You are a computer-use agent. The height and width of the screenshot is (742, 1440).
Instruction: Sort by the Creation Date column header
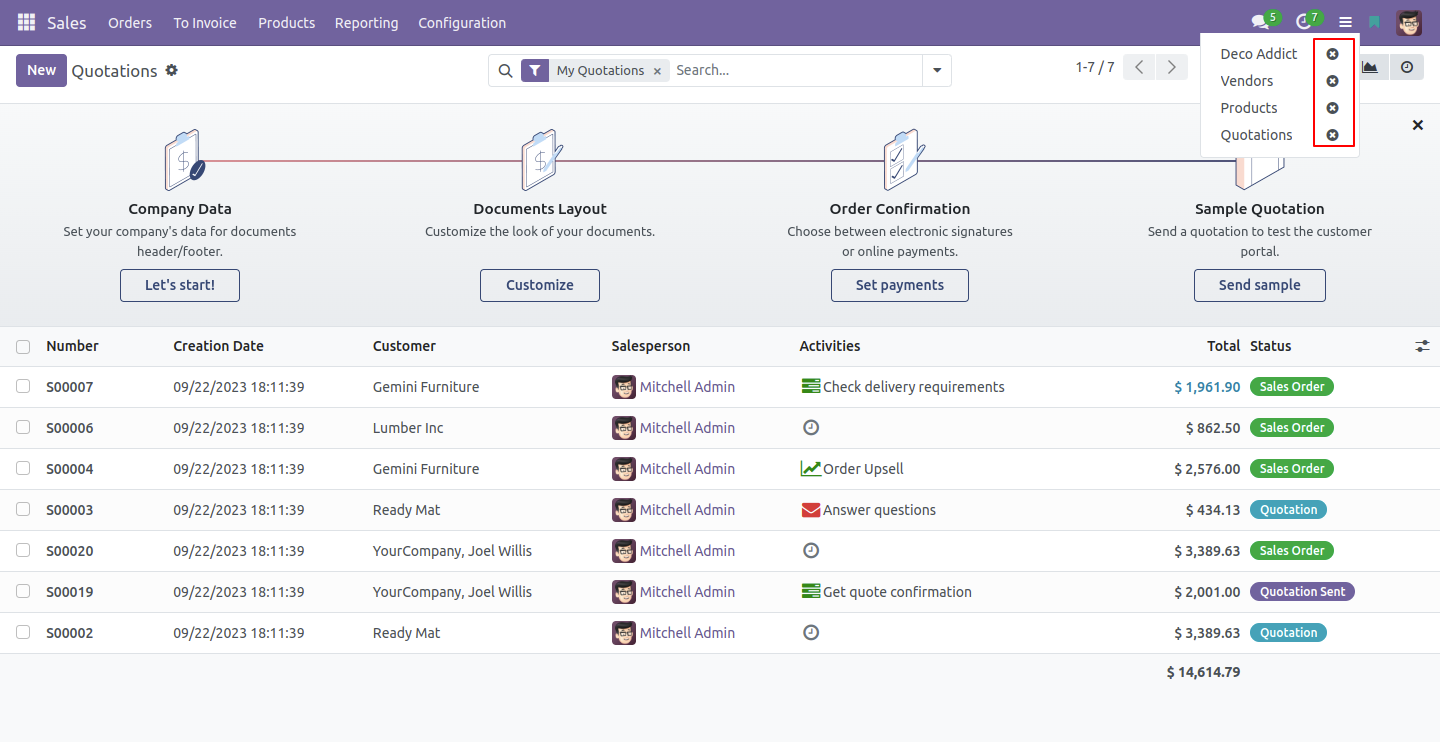[218, 346]
